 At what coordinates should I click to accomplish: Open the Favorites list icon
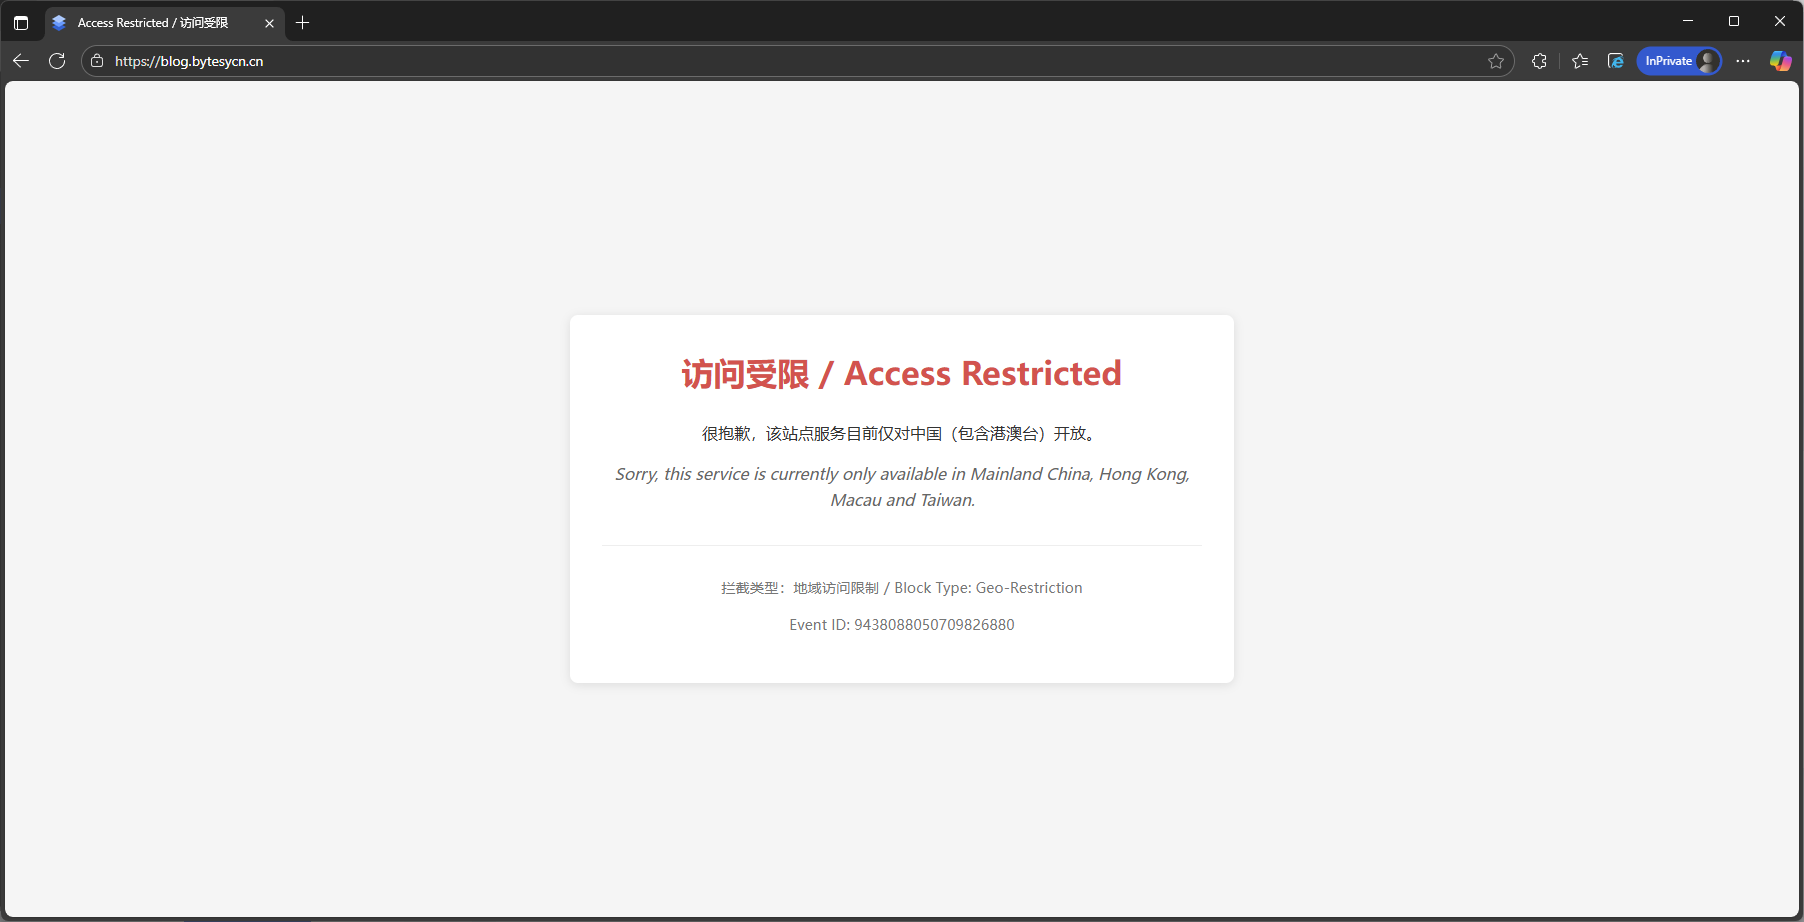pyautogui.click(x=1580, y=61)
